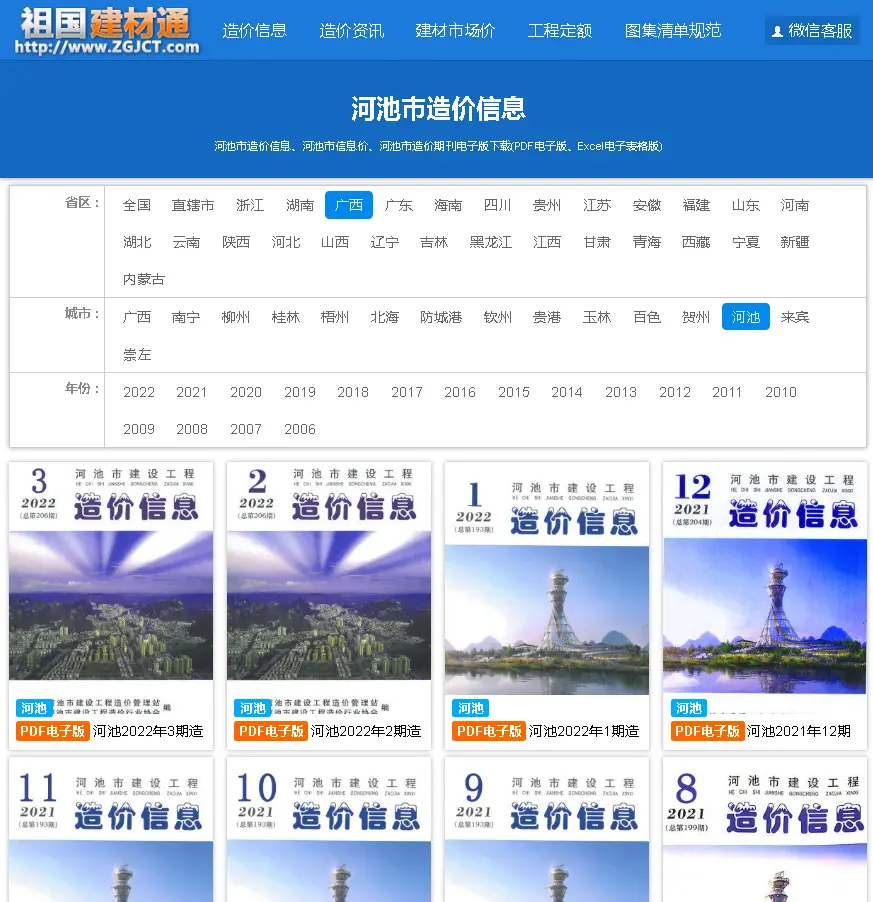Click the 河池2022年2期造 title link
This screenshot has width=873, height=902.
[366, 731]
